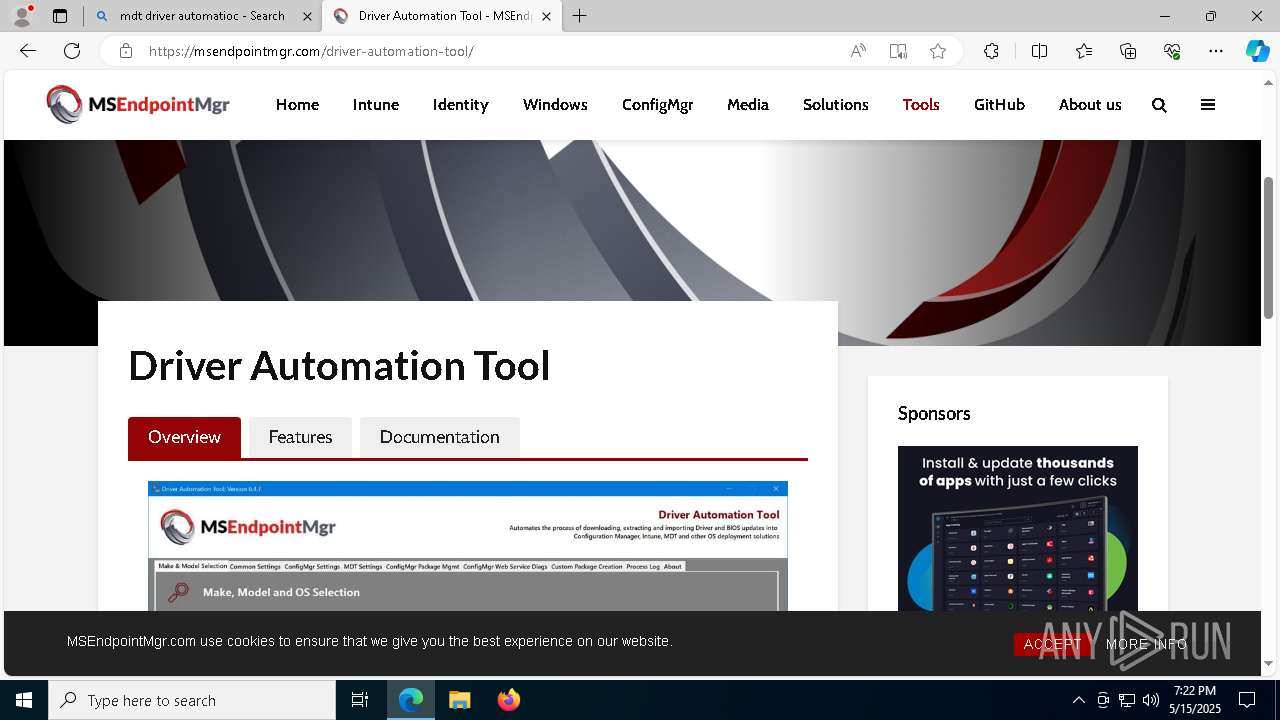This screenshot has width=1280, height=720.
Task: Open Edge Settings and more menu
Action: [x=1216, y=51]
